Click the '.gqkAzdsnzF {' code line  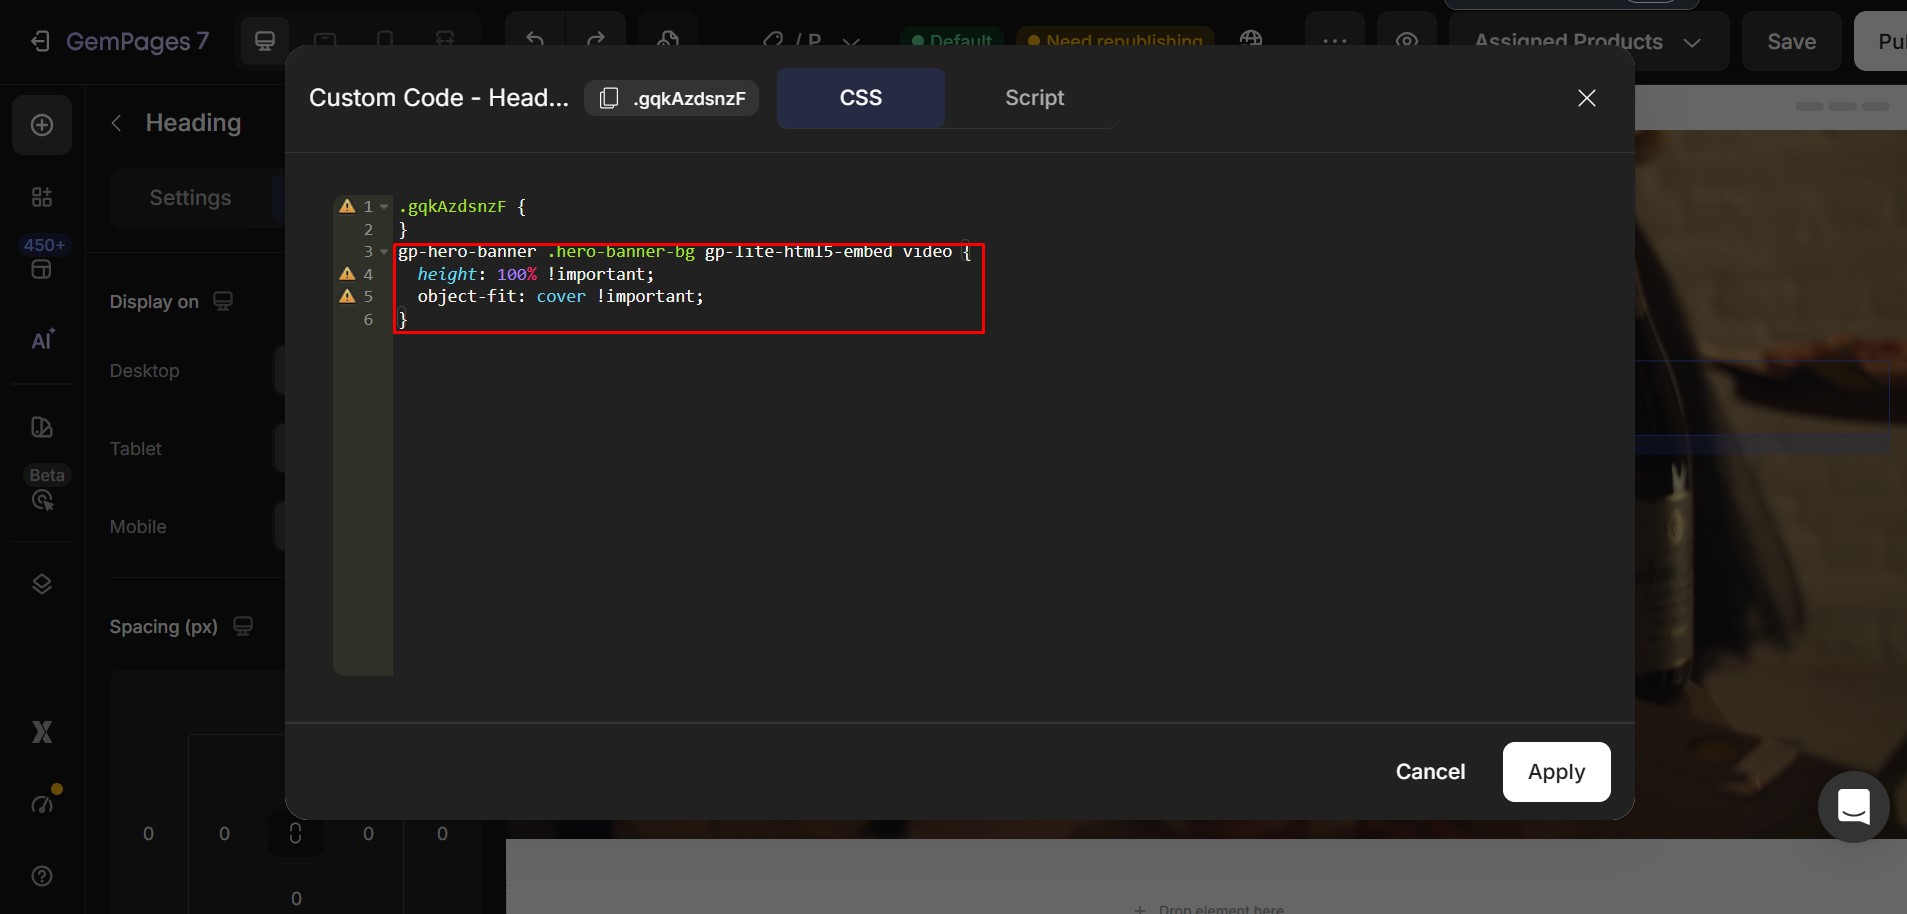[462, 207]
